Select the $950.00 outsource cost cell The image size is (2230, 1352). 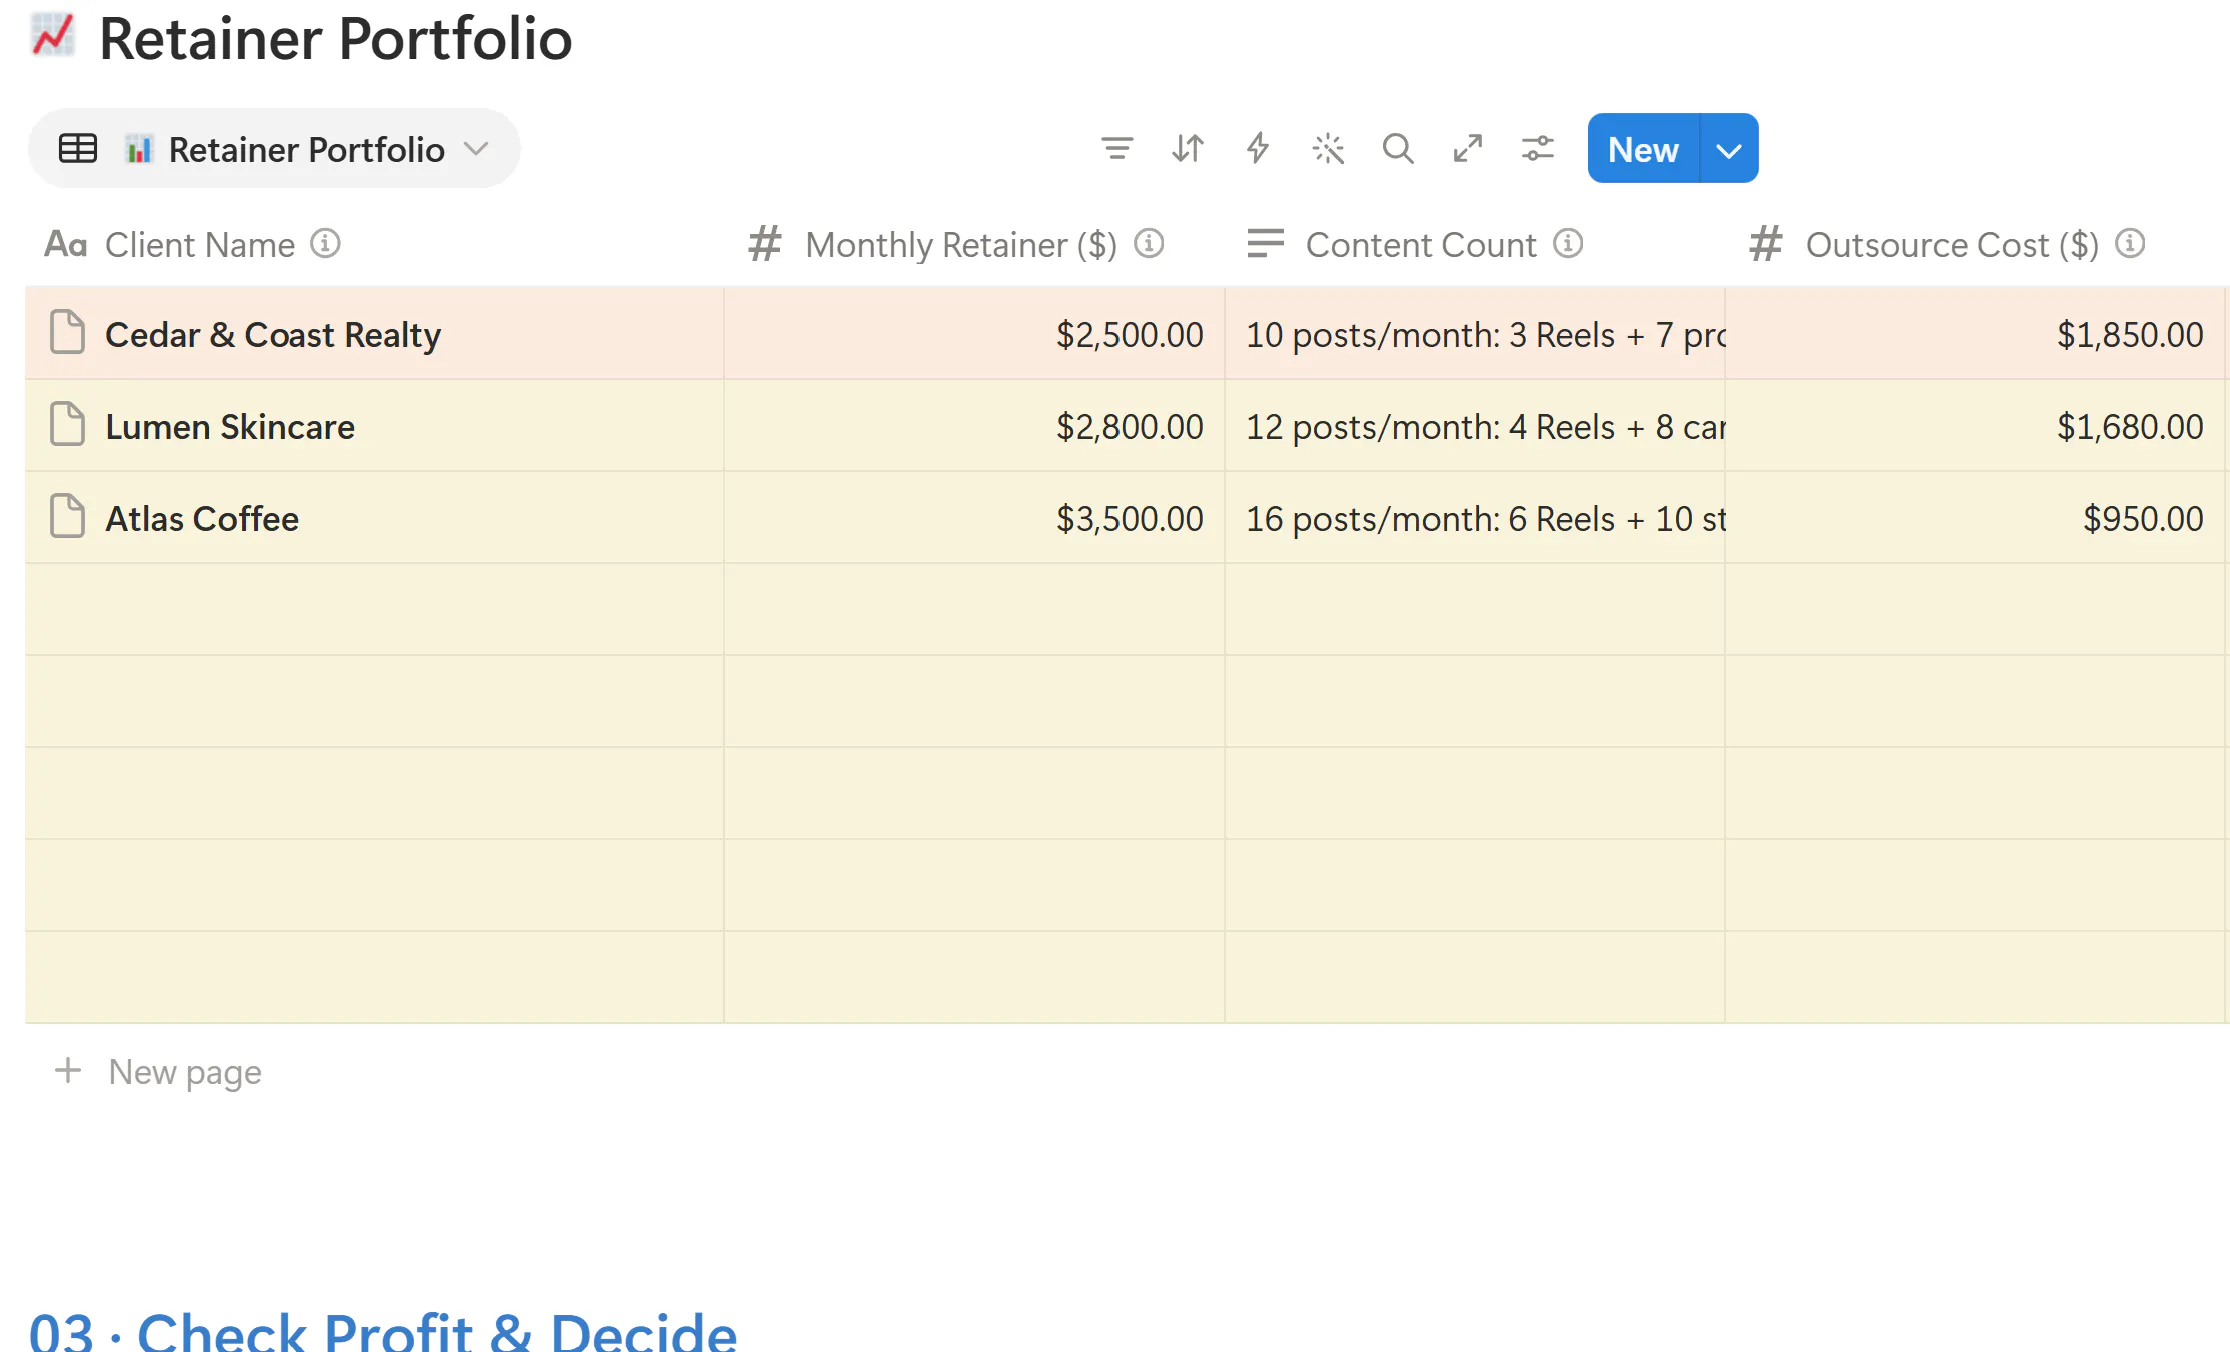(x=1976, y=518)
